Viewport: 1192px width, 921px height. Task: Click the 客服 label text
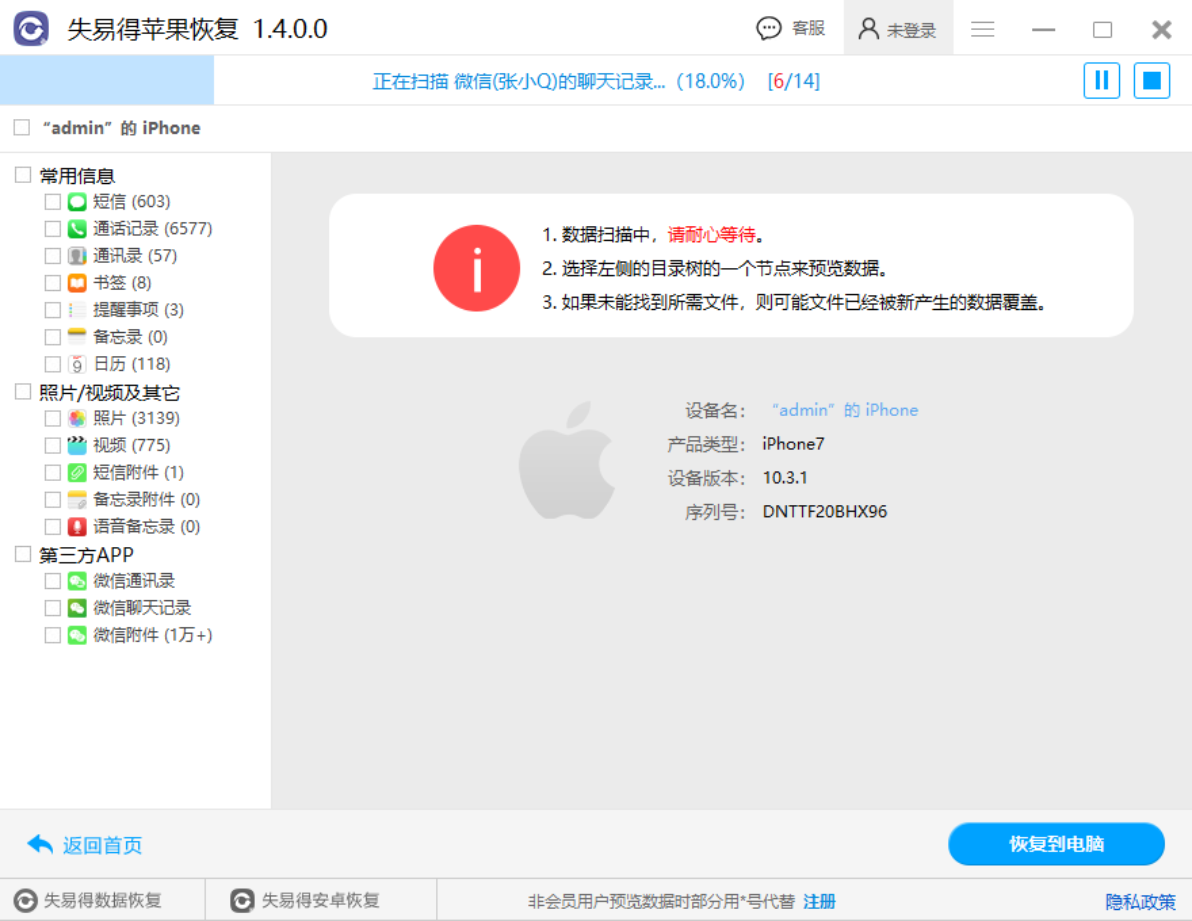click(x=808, y=29)
